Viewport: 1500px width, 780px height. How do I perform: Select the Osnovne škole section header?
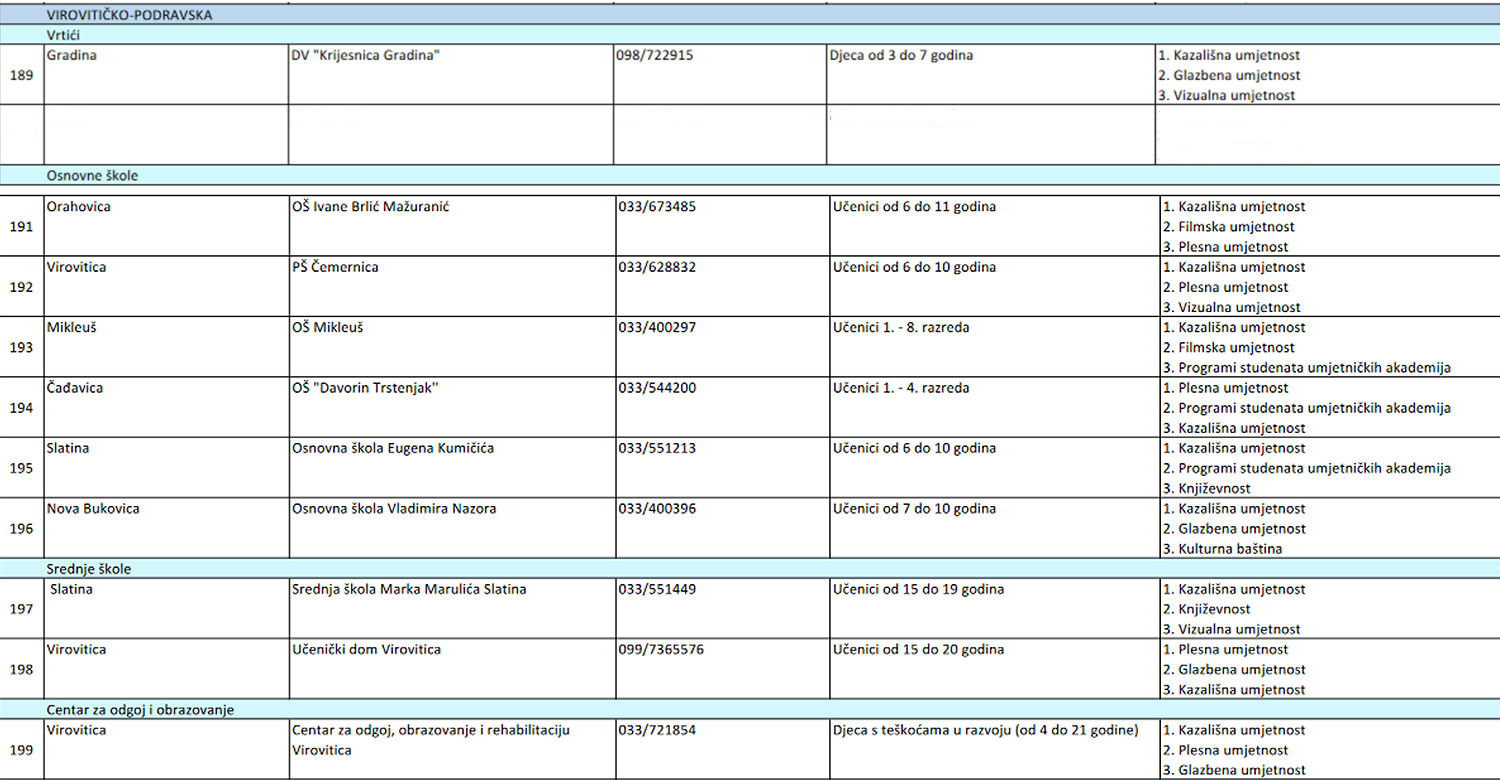750,175
